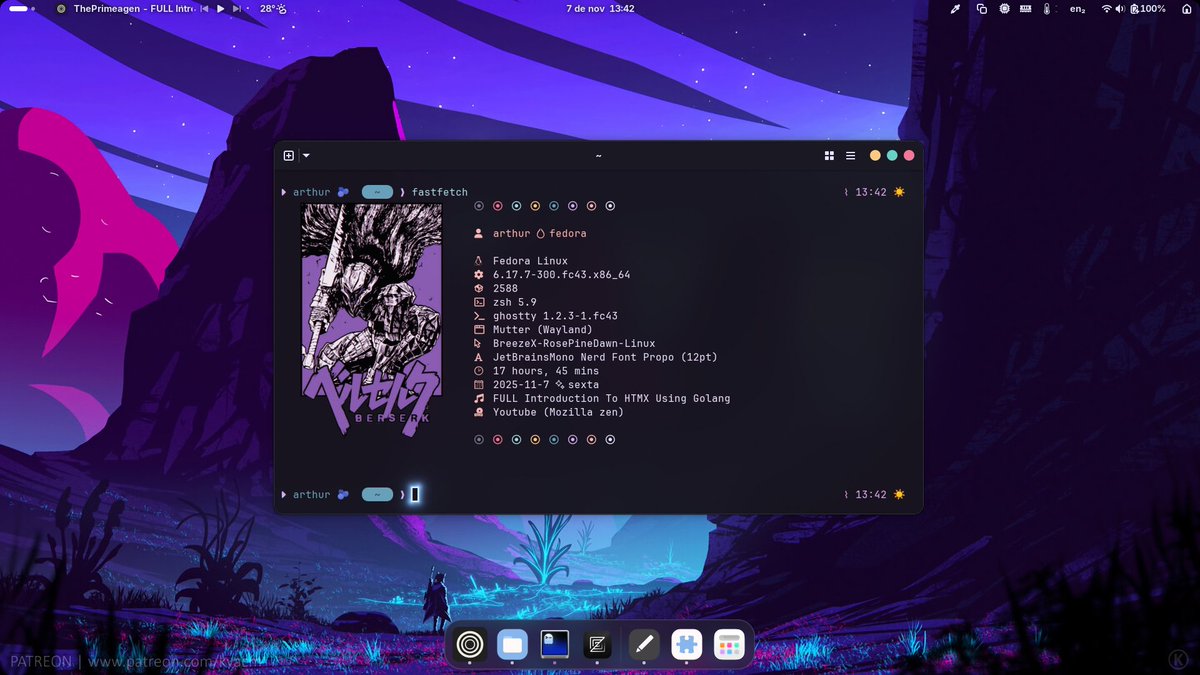Viewport: 1200px width, 675px height.
Task: Click the teal maximize button on Ghostty
Action: 892,156
